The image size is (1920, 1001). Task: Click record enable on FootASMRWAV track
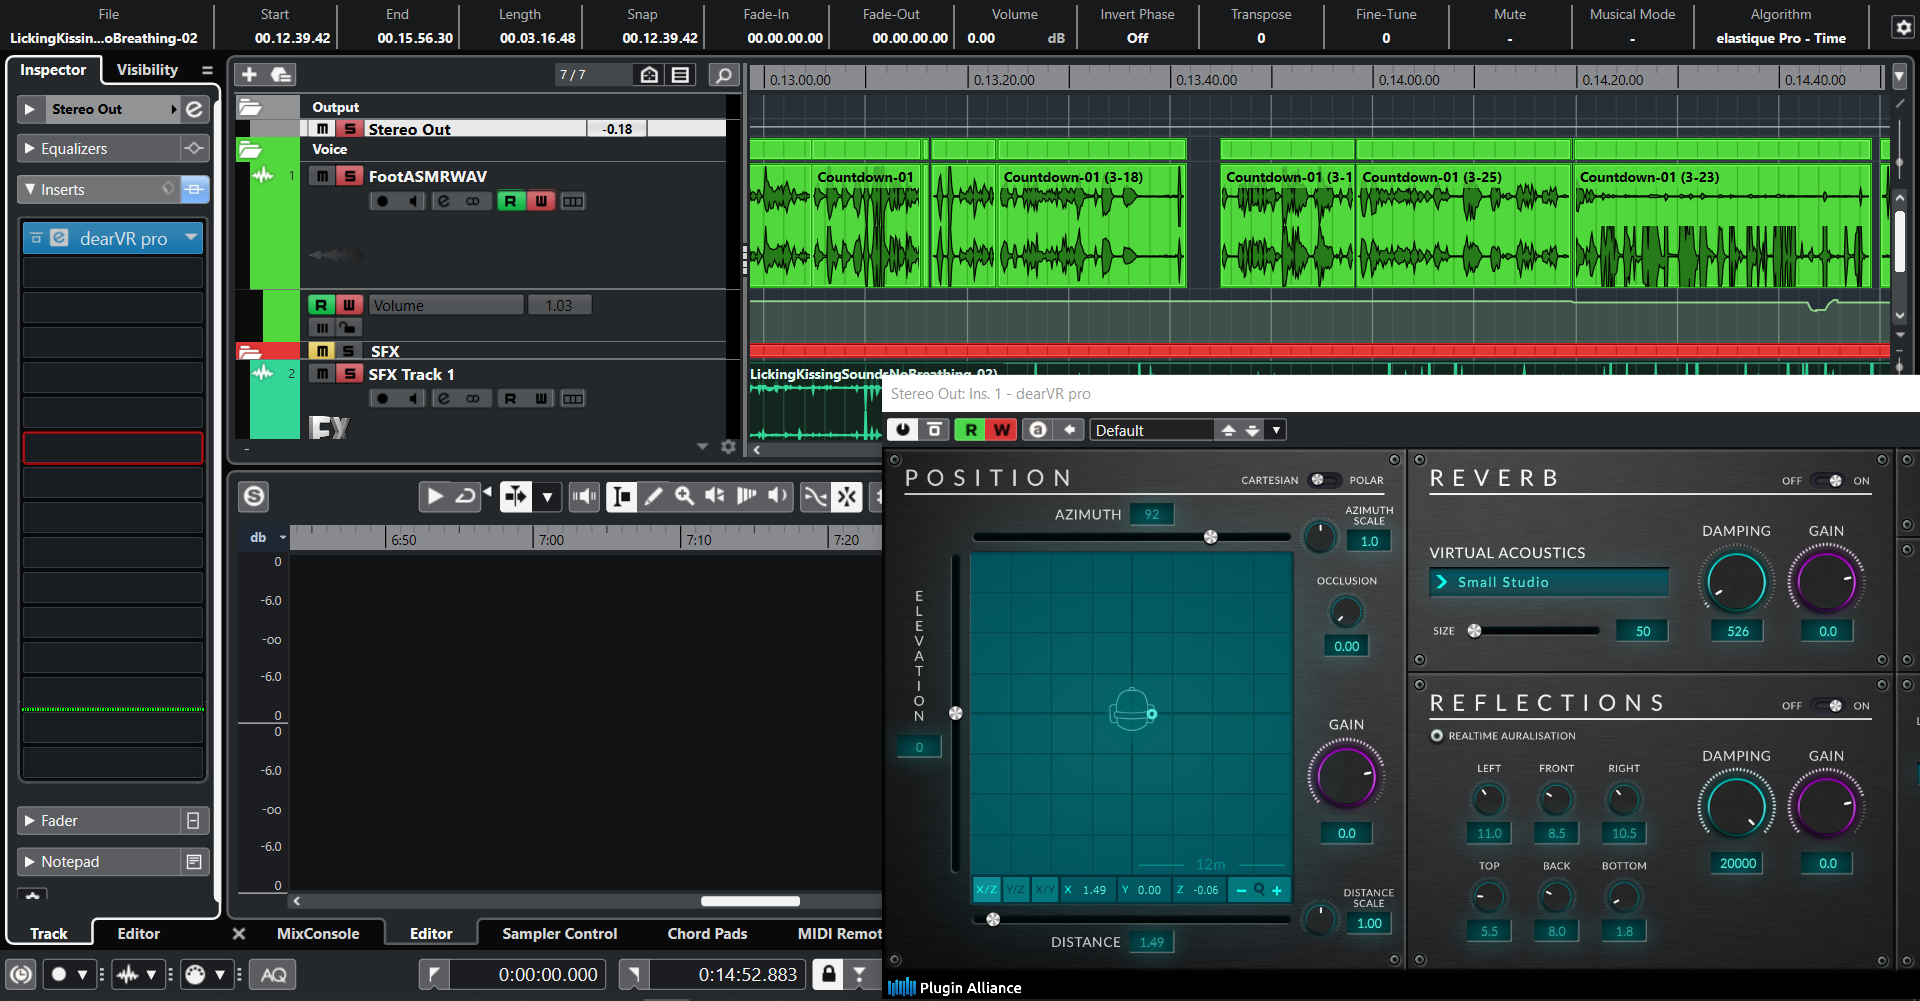[382, 201]
